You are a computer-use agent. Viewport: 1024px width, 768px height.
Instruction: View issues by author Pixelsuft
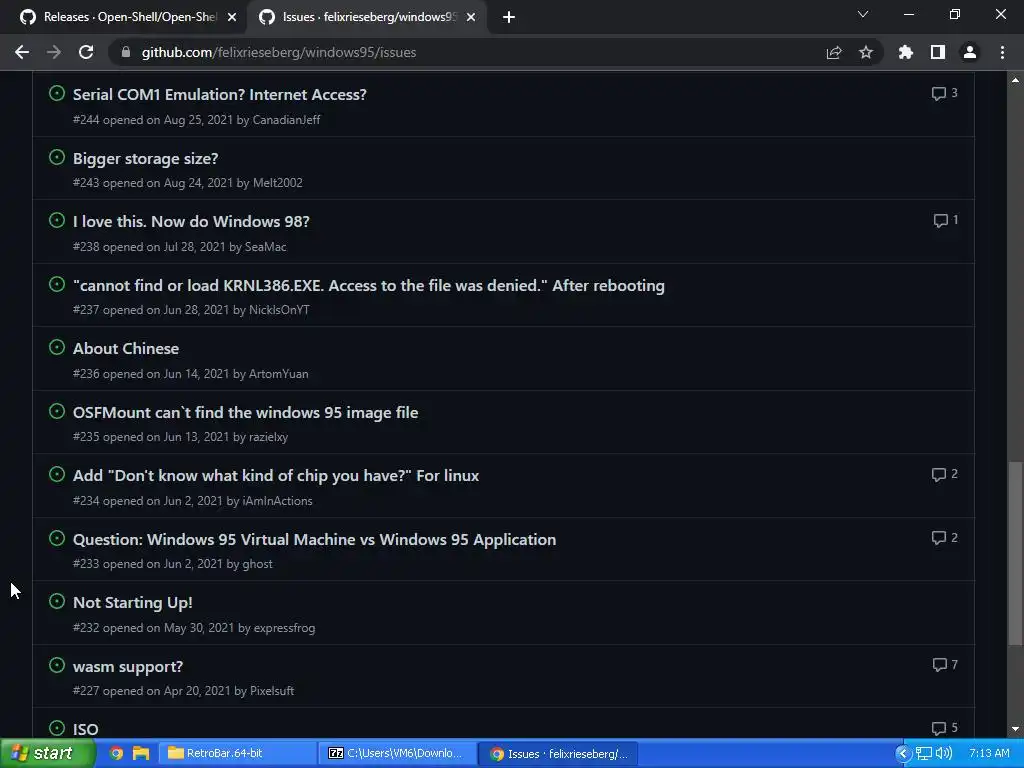(x=272, y=692)
